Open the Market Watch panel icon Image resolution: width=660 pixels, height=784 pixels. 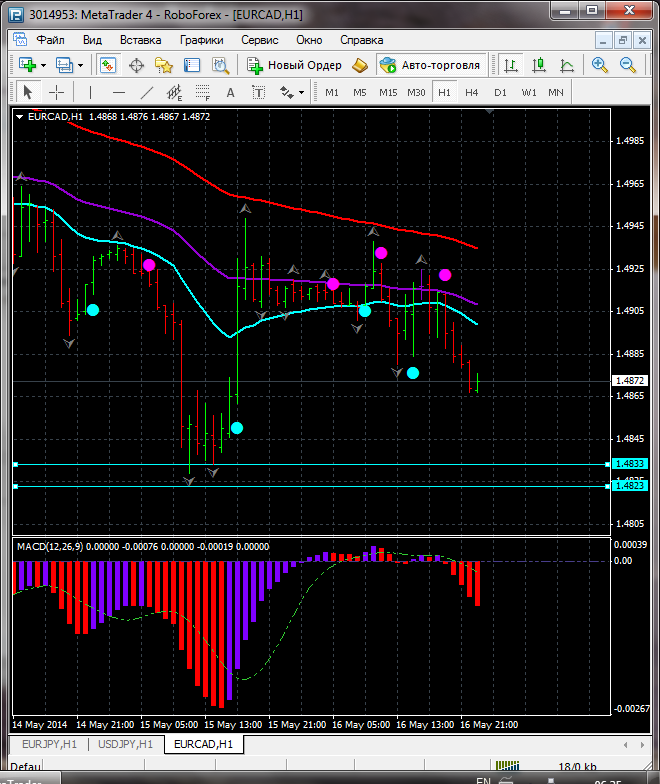click(x=108, y=65)
